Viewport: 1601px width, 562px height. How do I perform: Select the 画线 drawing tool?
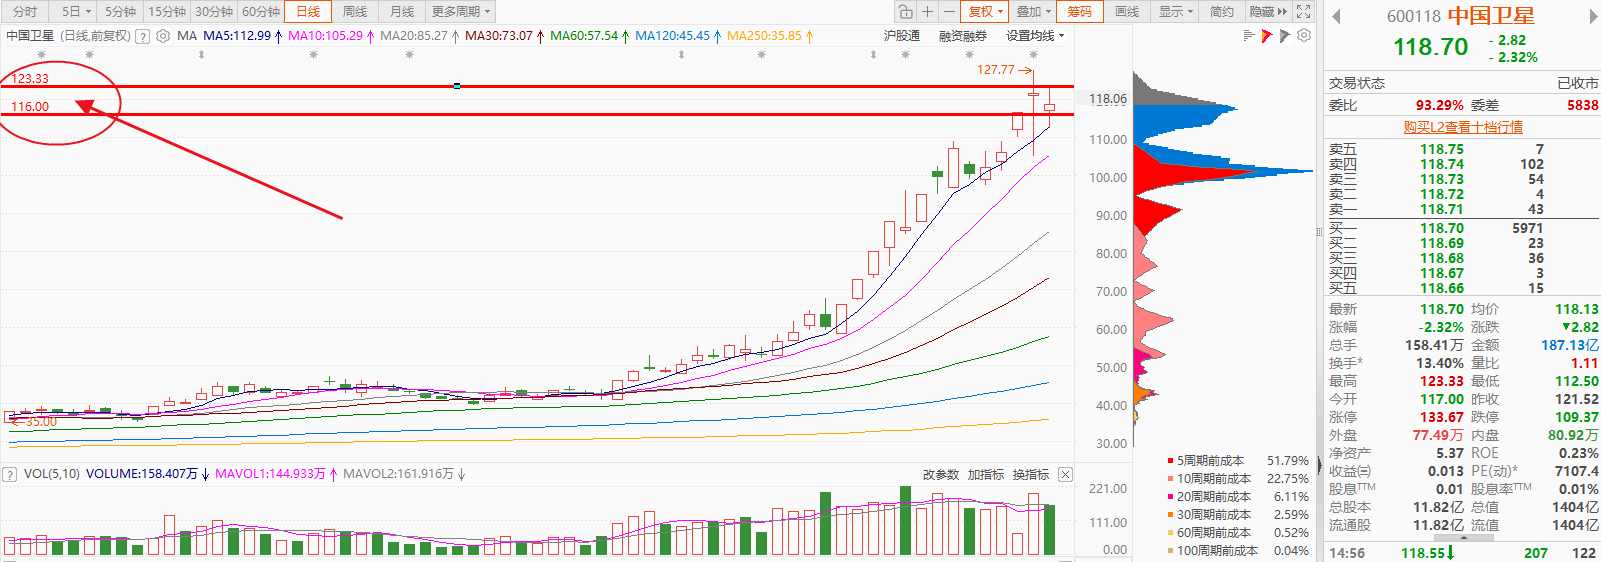[1127, 12]
